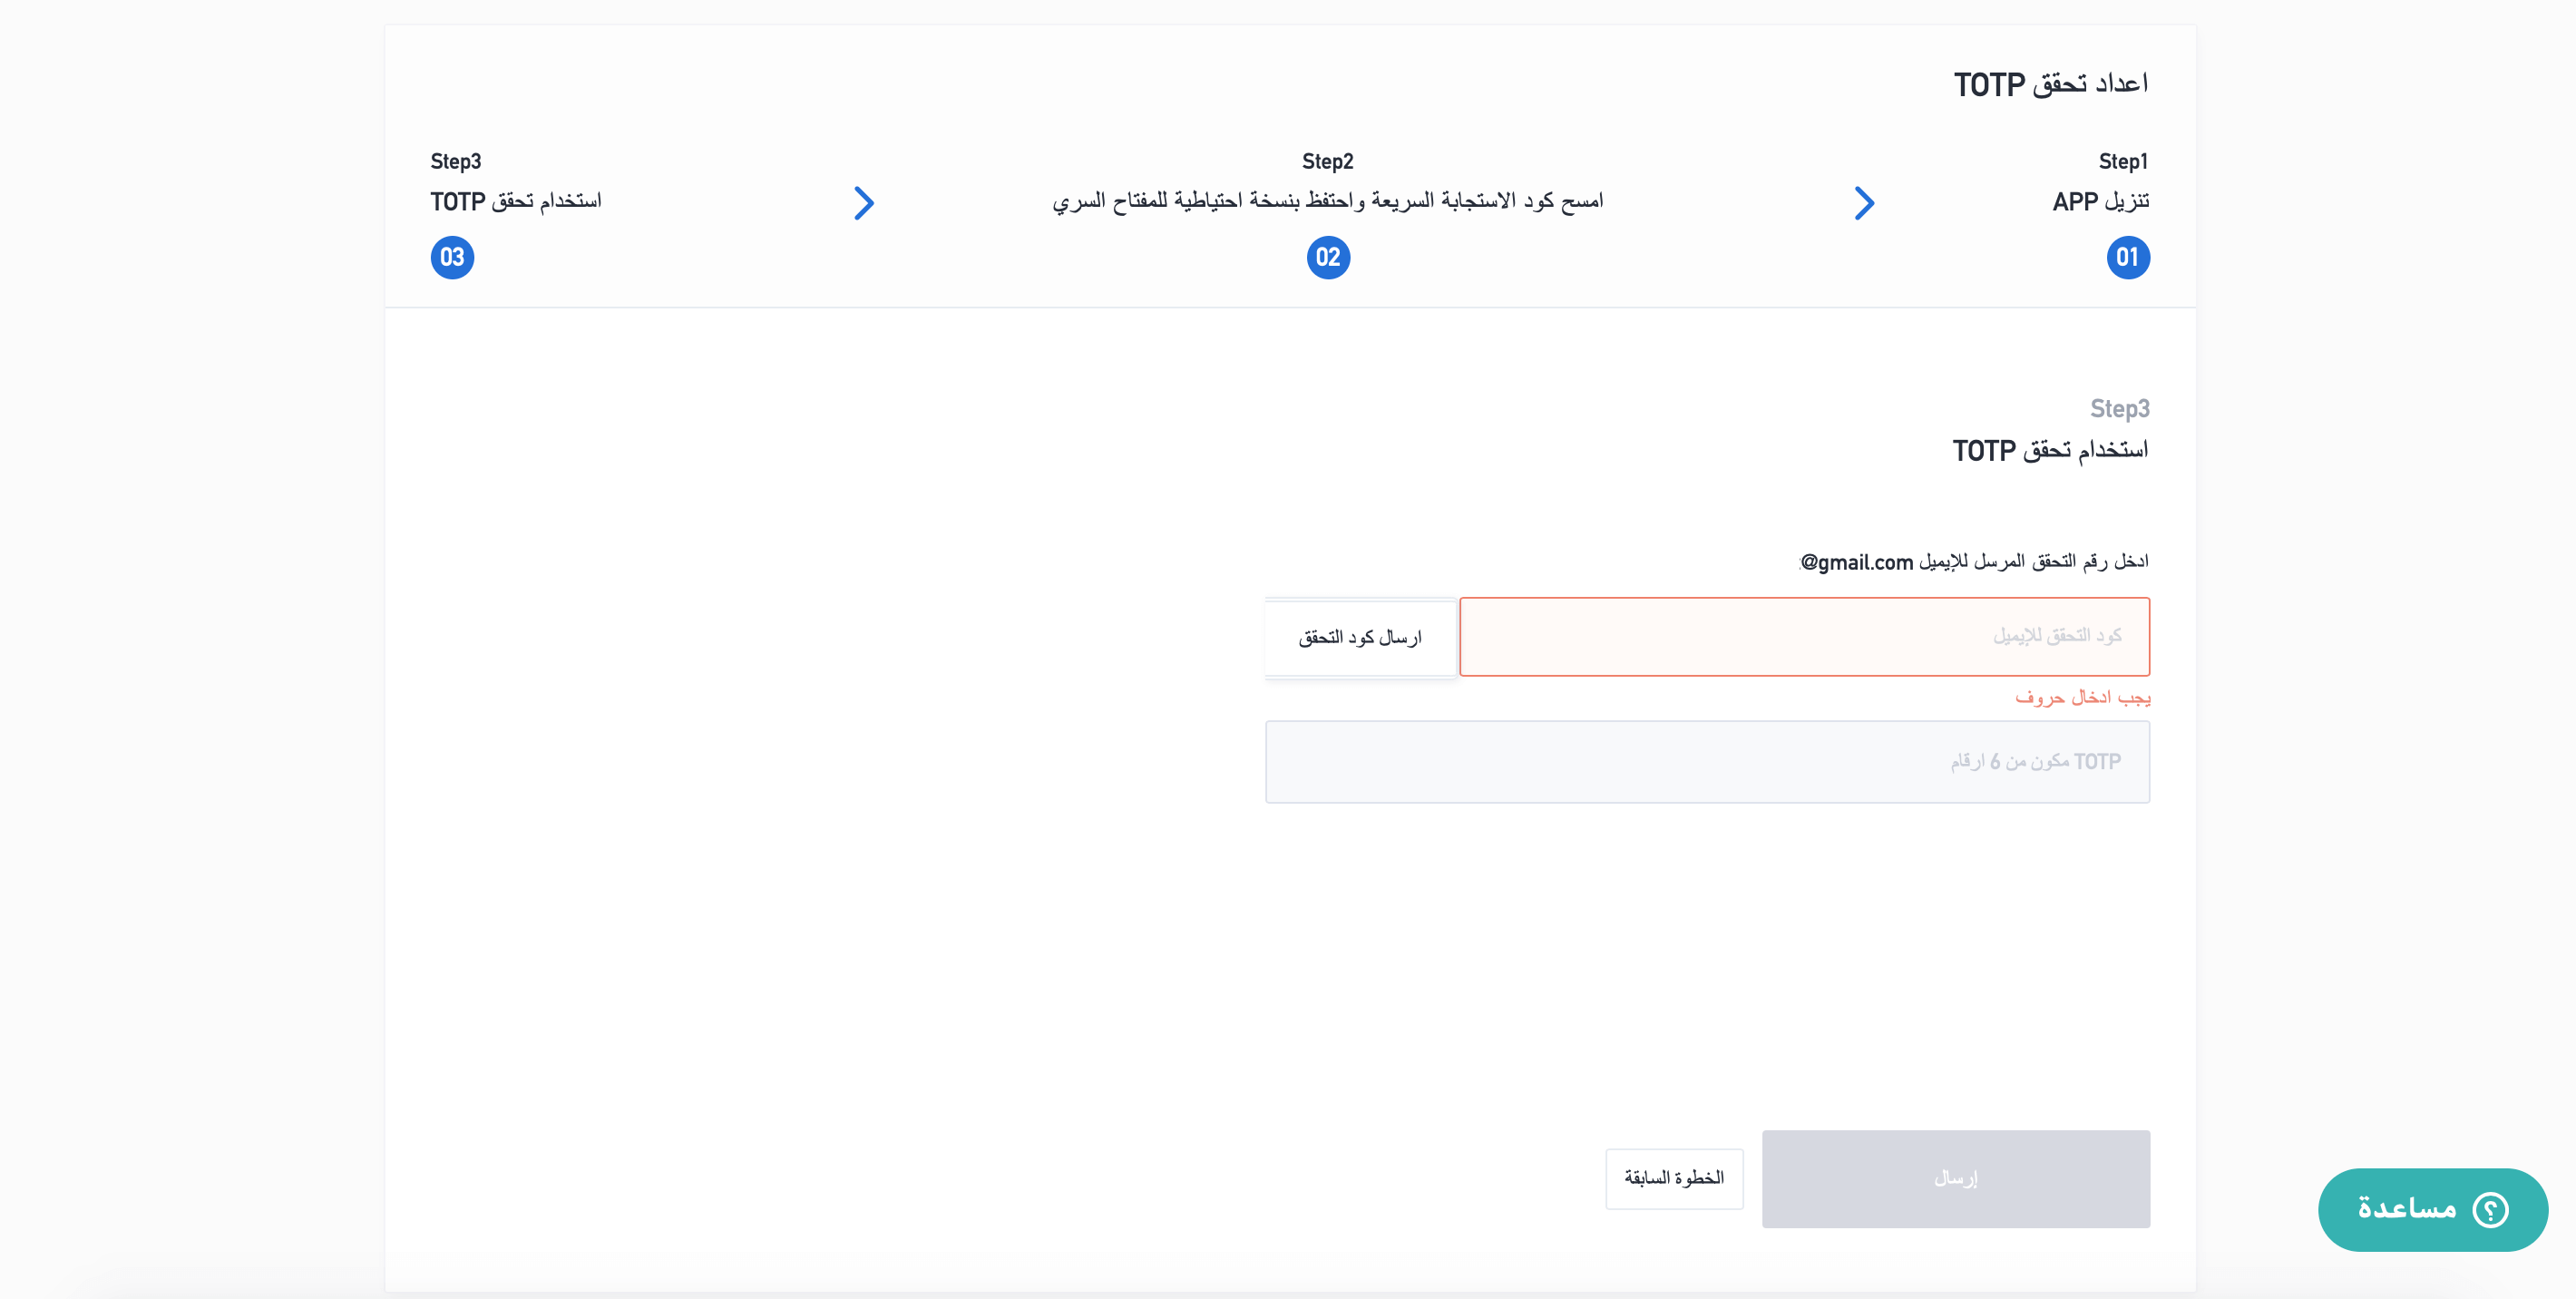The image size is (2576, 1299).
Task: Click the 01 step circle icon
Action: click(x=2127, y=258)
